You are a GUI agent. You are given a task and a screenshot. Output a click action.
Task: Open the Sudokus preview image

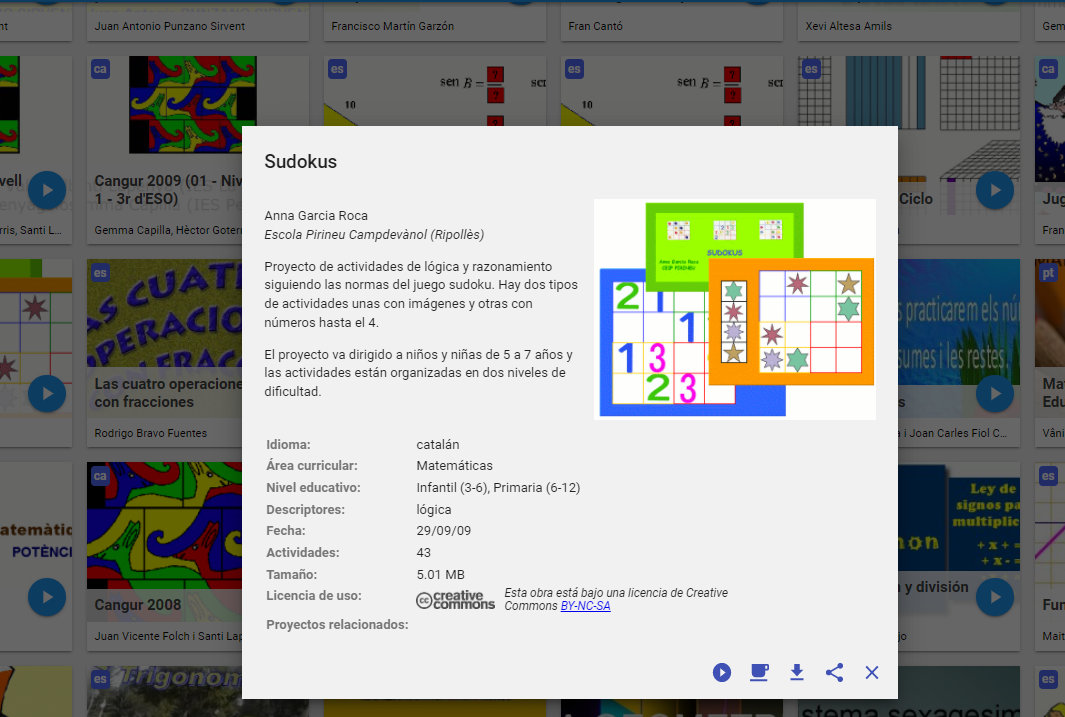[735, 307]
